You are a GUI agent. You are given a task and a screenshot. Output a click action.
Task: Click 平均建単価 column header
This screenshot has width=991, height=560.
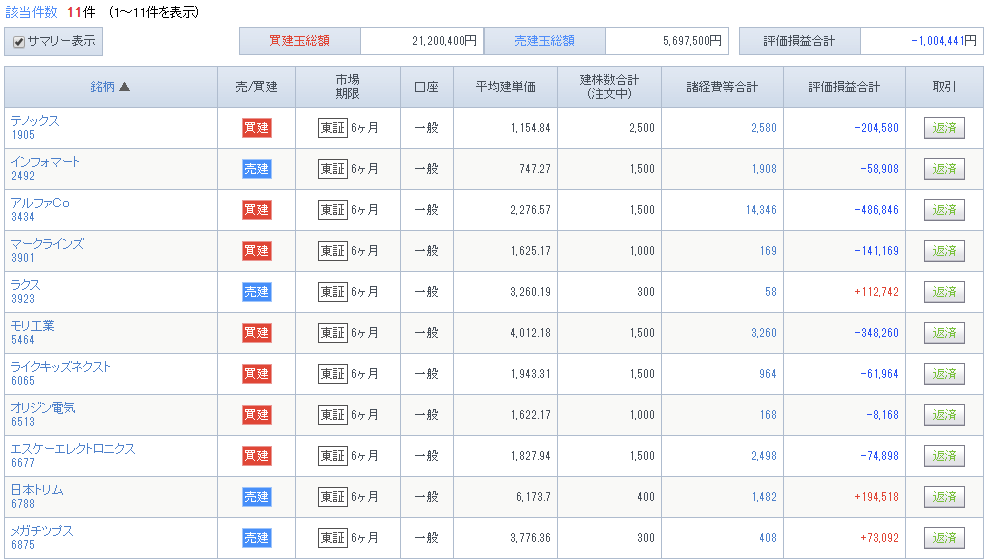tap(506, 87)
